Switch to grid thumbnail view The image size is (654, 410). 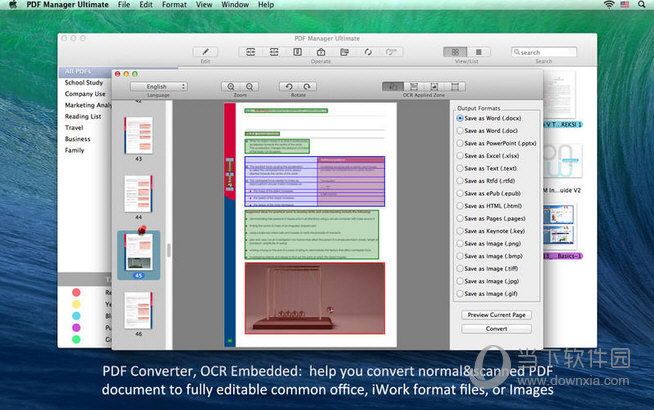(x=455, y=52)
